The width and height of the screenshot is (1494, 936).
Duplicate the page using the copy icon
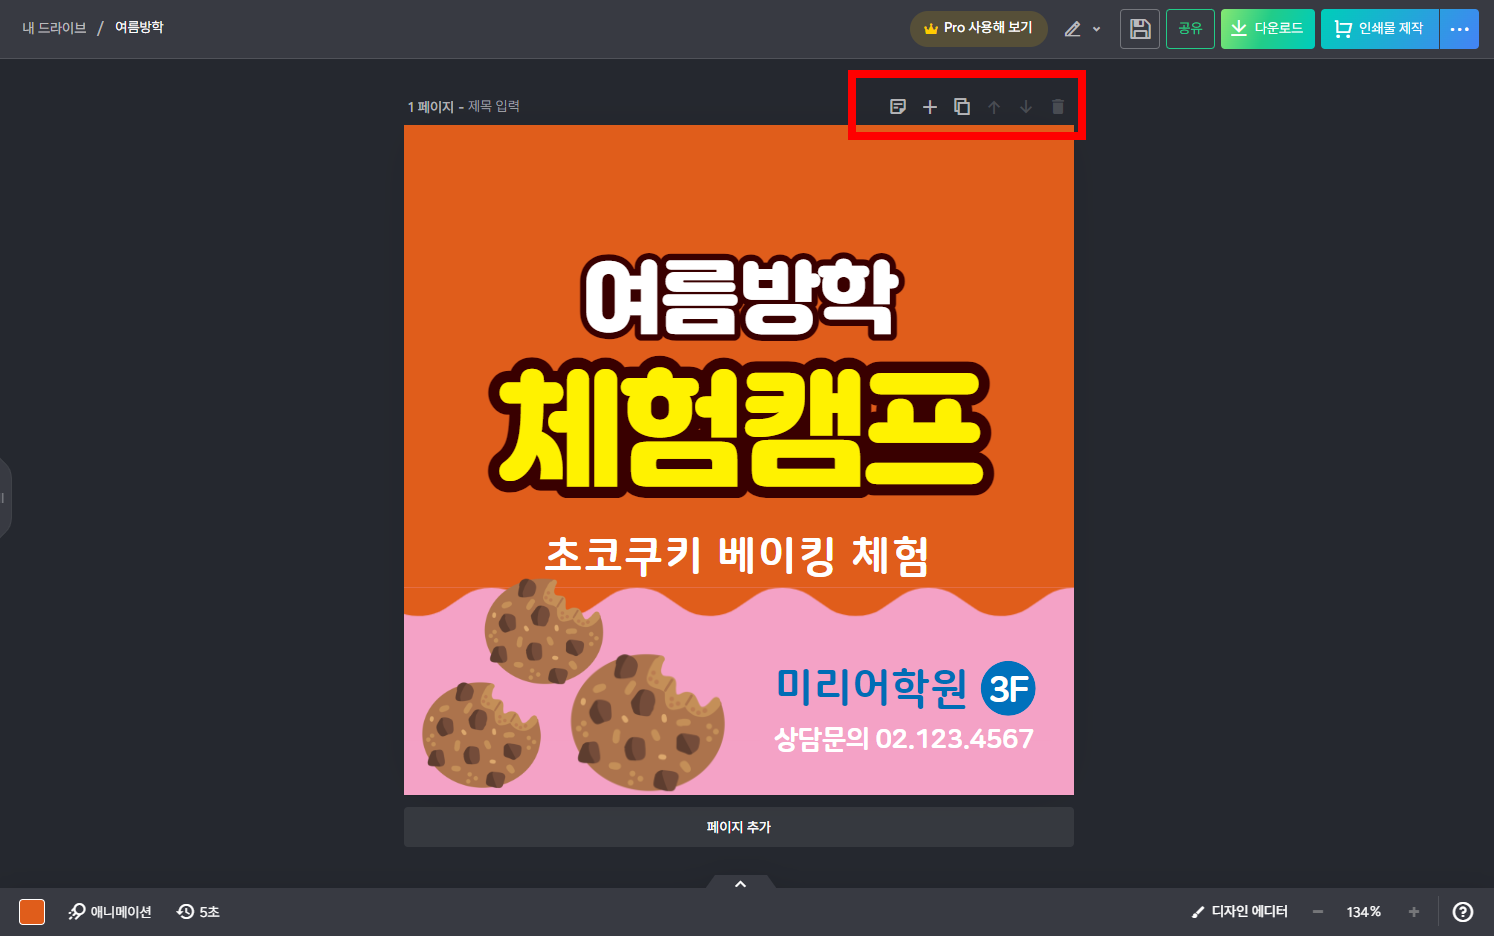(x=962, y=106)
